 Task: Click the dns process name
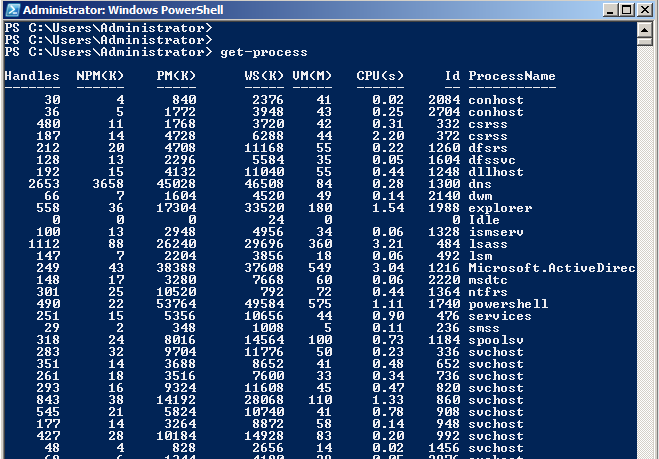[480, 184]
